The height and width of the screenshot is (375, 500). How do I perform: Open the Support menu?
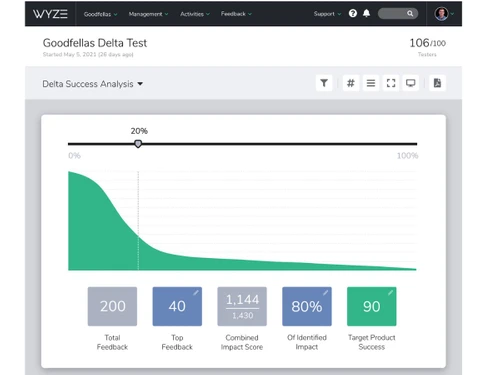pyautogui.click(x=327, y=14)
